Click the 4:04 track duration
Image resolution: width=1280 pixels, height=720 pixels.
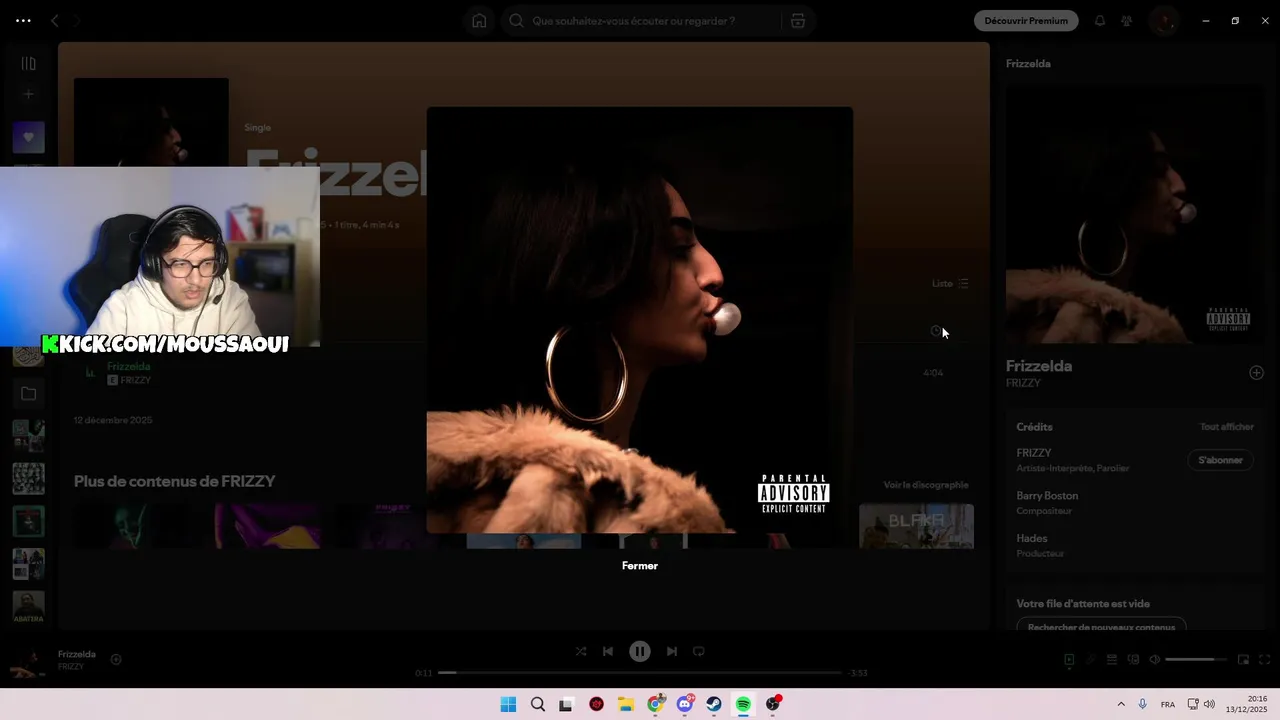933,373
